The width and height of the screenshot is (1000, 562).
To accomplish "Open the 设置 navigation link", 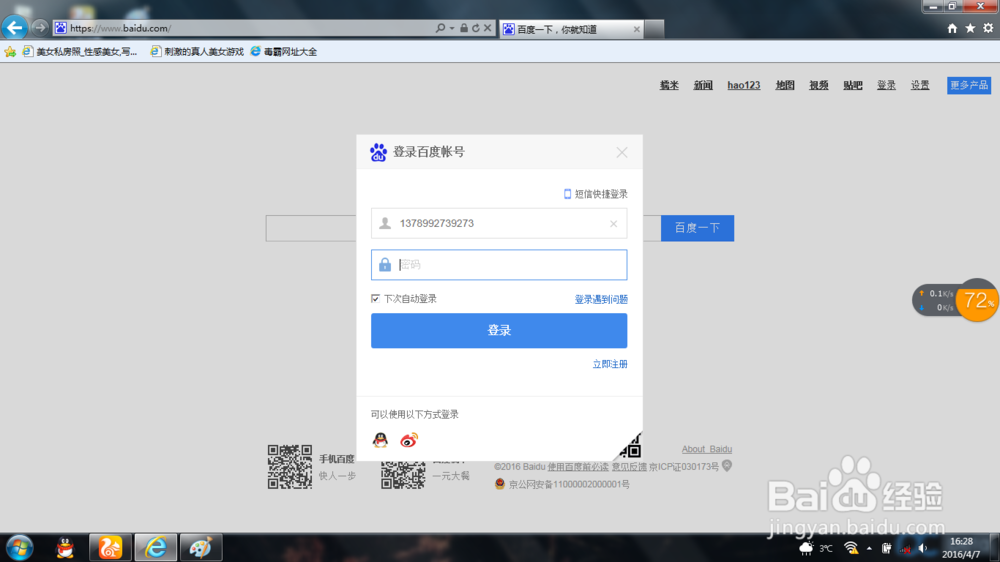I will [x=920, y=85].
